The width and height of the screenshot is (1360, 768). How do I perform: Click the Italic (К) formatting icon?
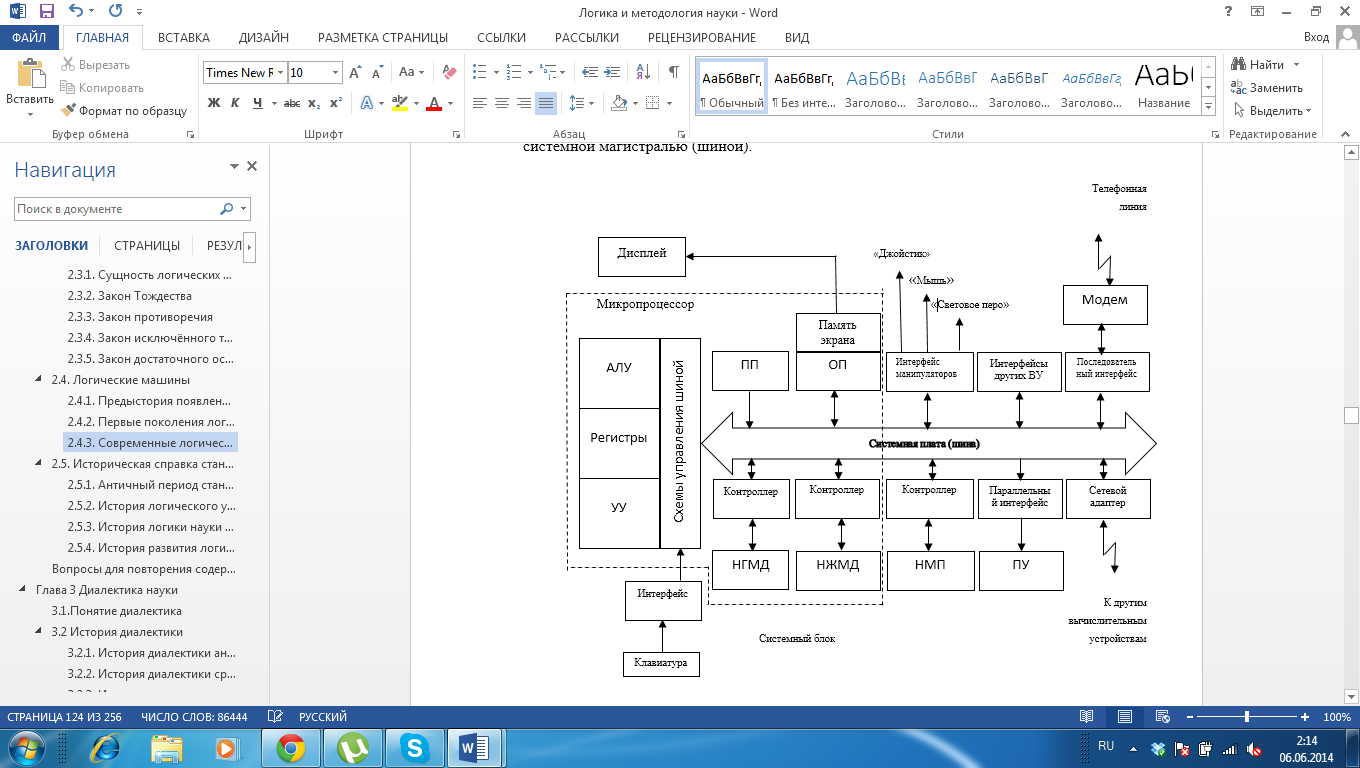235,103
